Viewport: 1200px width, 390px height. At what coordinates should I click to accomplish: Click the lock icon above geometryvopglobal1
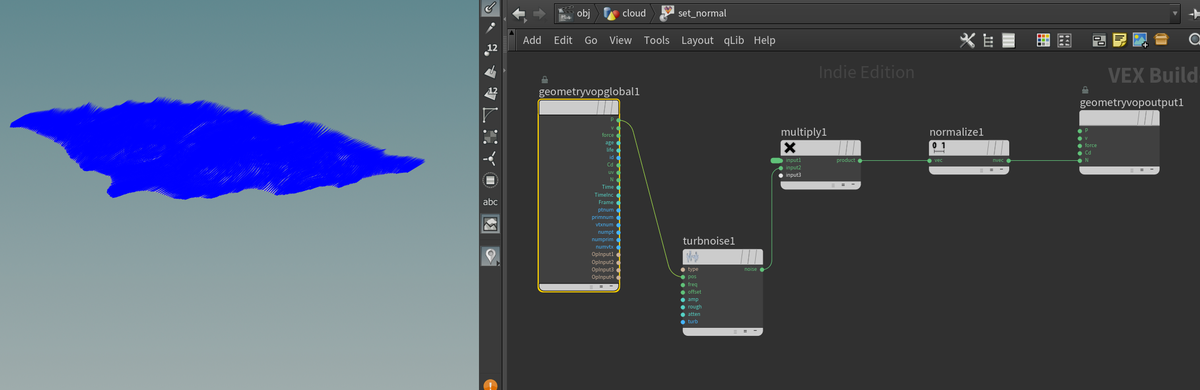(544, 79)
